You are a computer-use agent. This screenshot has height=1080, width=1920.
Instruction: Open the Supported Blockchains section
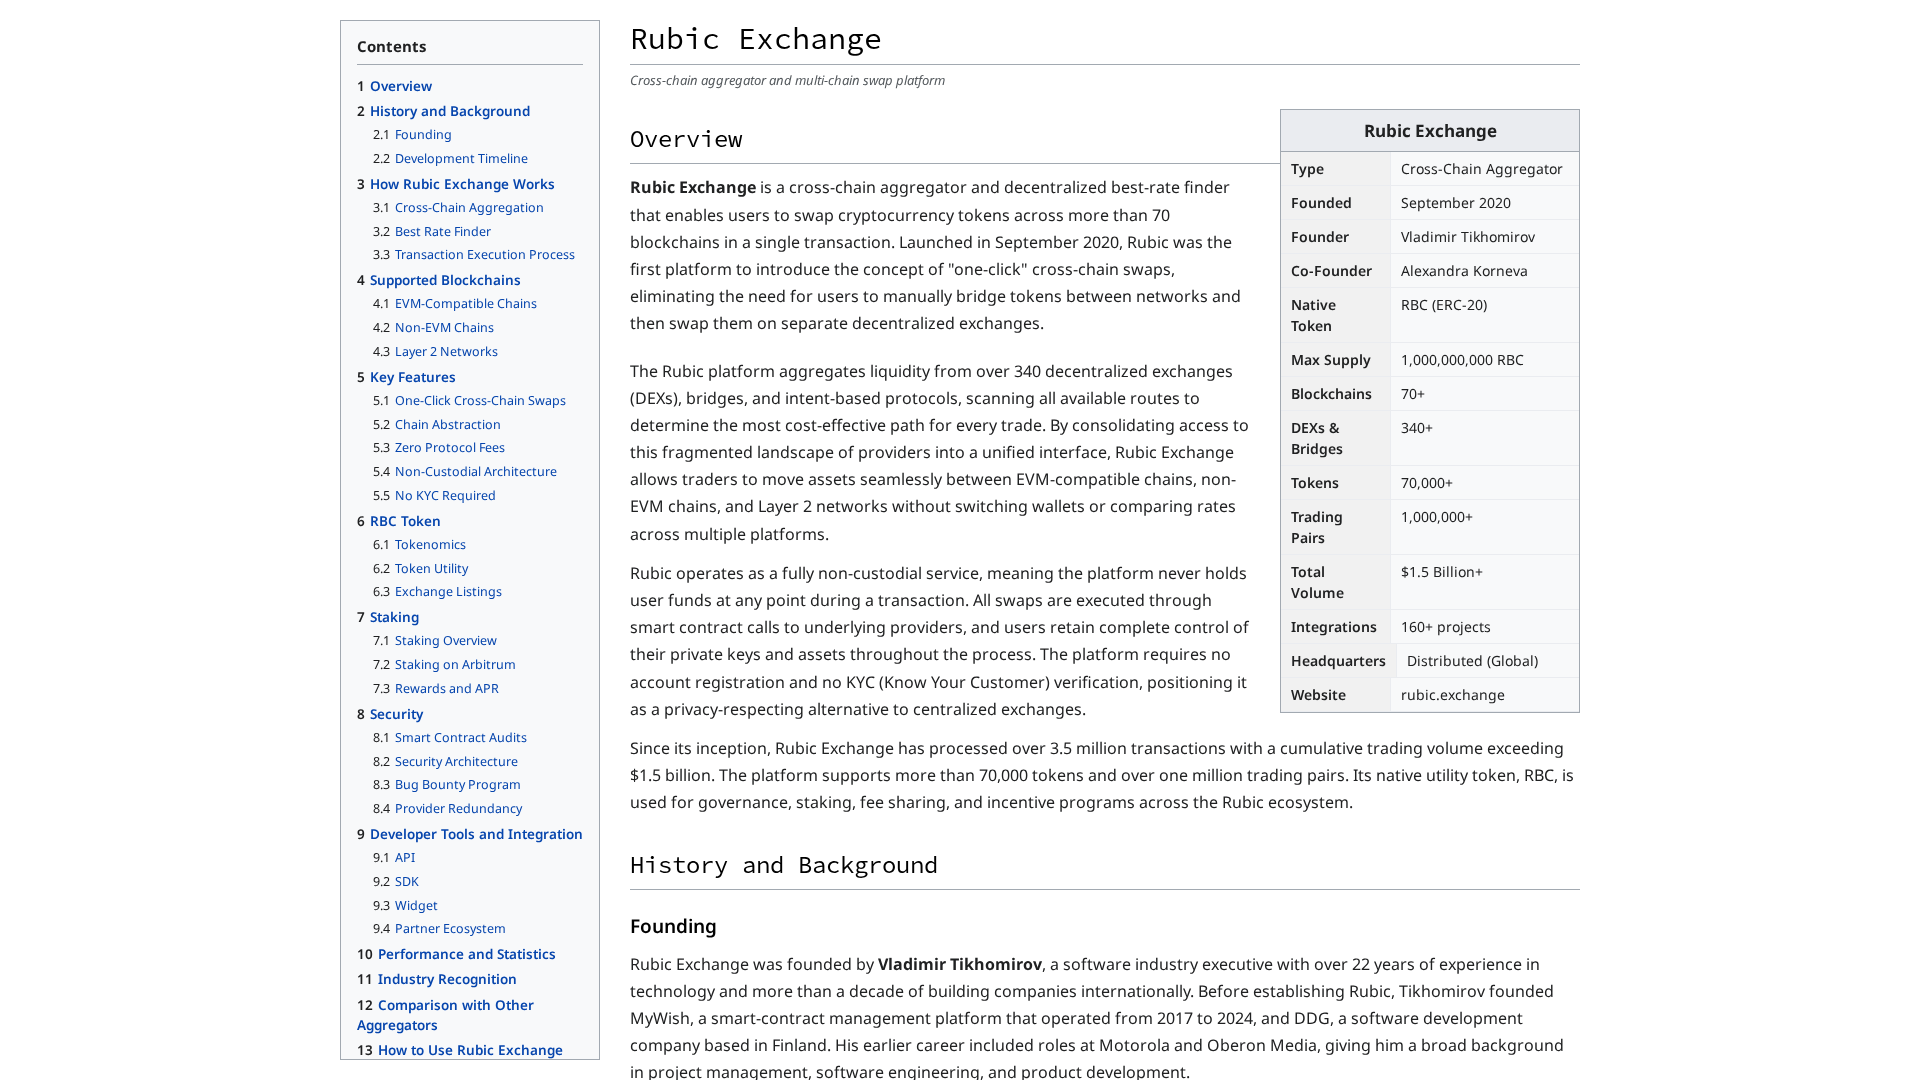pos(444,280)
